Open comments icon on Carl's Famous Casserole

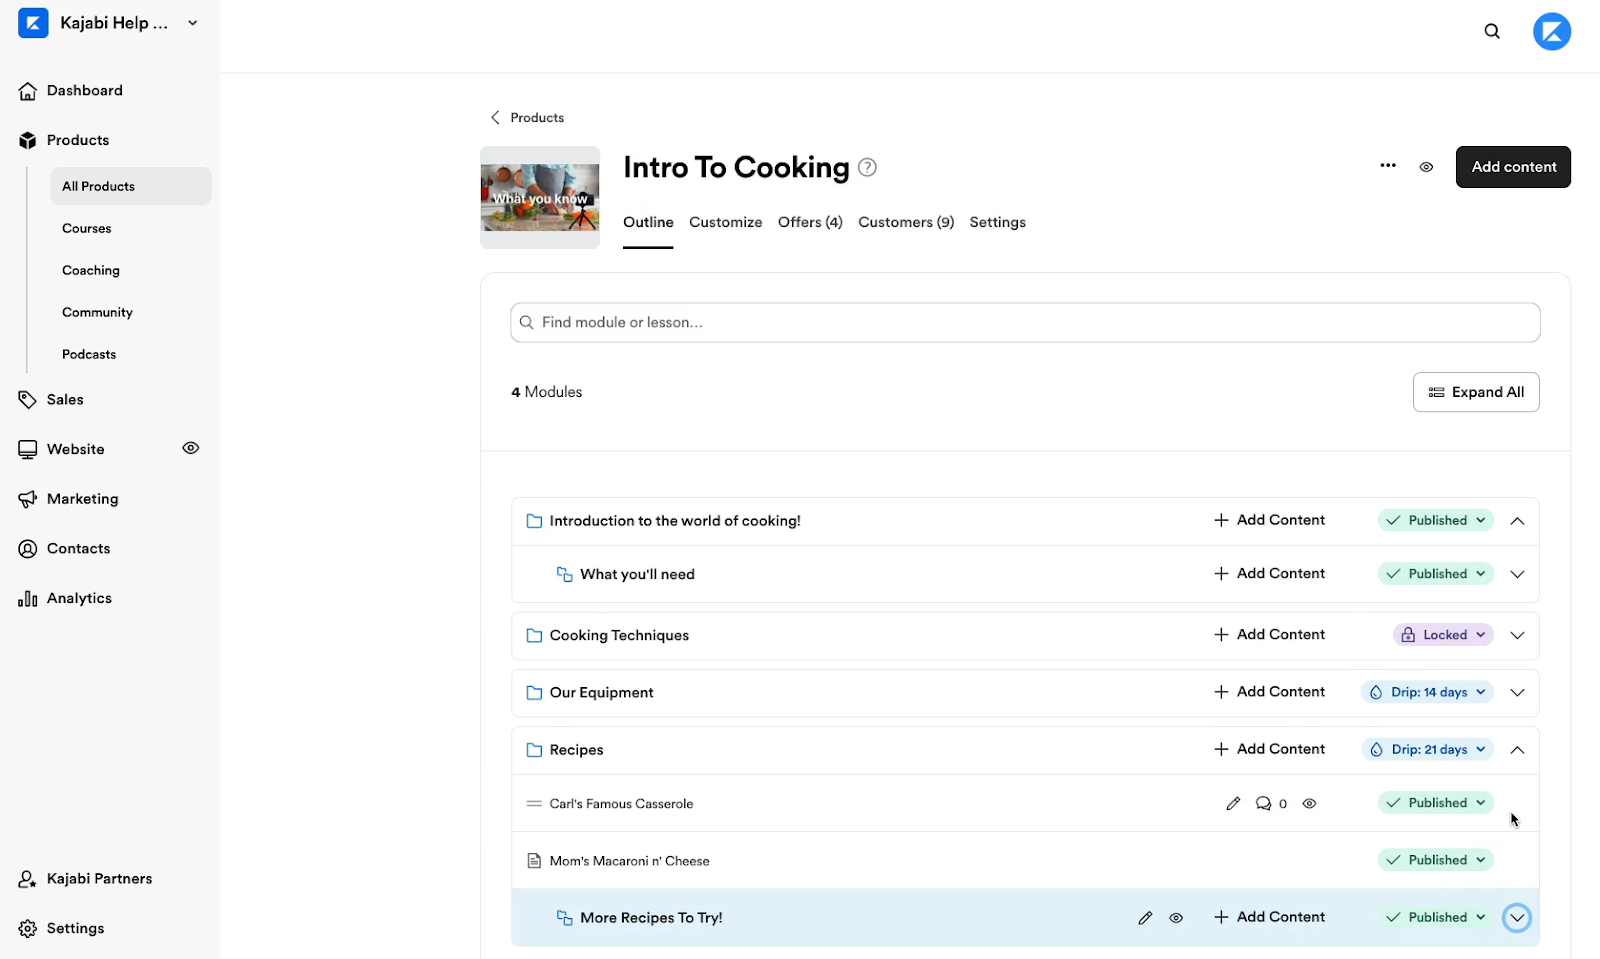pos(1264,804)
